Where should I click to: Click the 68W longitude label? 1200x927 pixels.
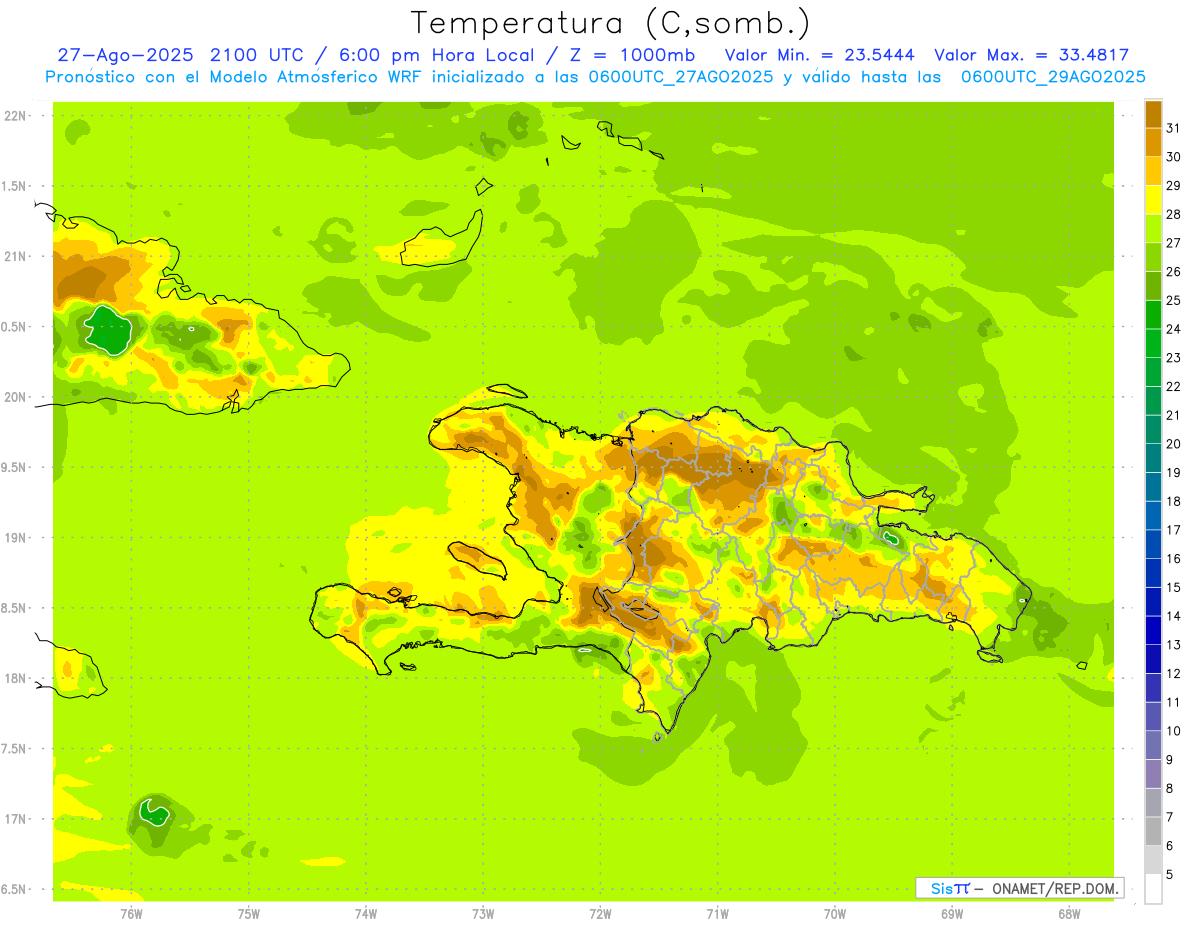pos(1068,913)
